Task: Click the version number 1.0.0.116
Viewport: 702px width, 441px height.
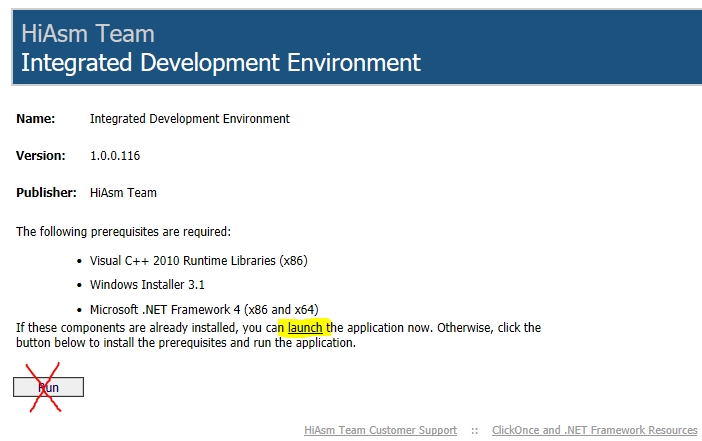Action: [120, 156]
